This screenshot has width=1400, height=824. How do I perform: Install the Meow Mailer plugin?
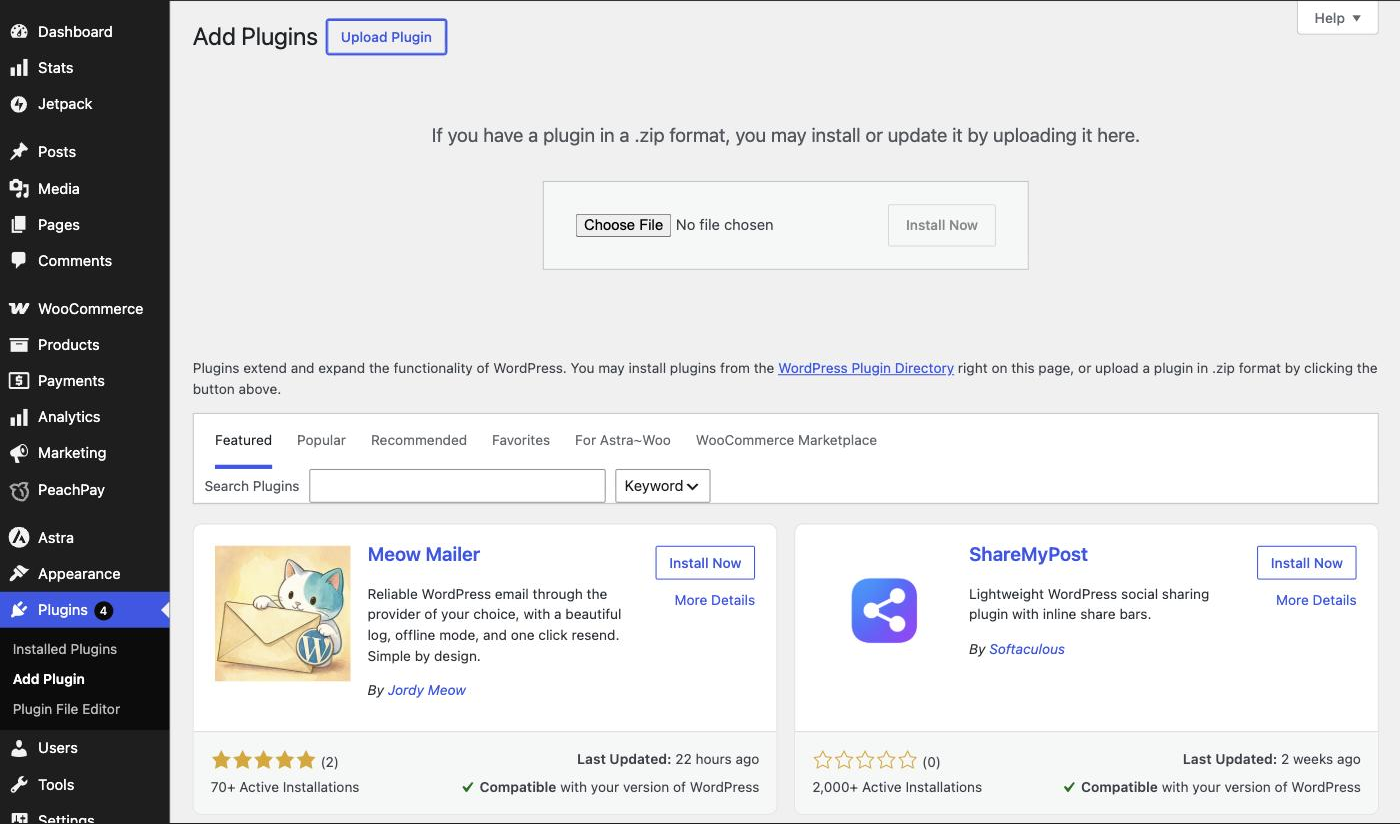pyautogui.click(x=705, y=563)
